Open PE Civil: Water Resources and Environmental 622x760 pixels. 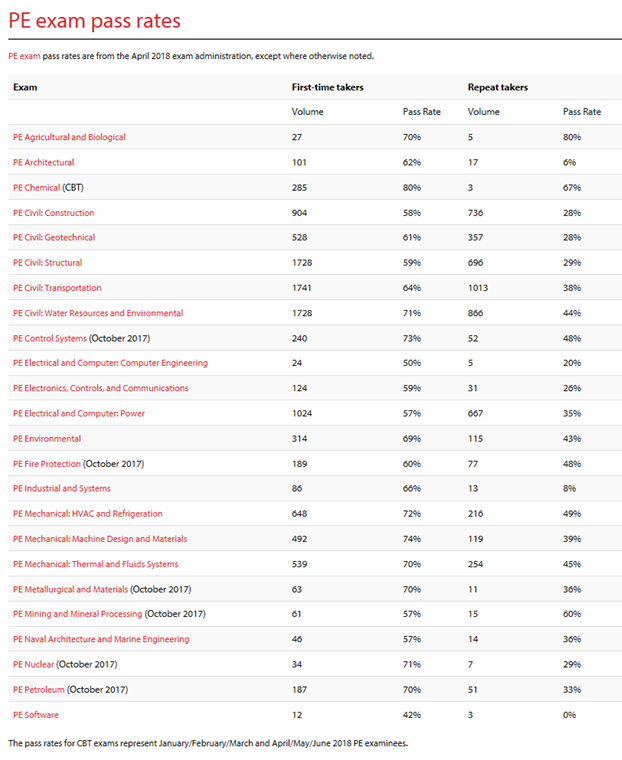click(x=98, y=313)
